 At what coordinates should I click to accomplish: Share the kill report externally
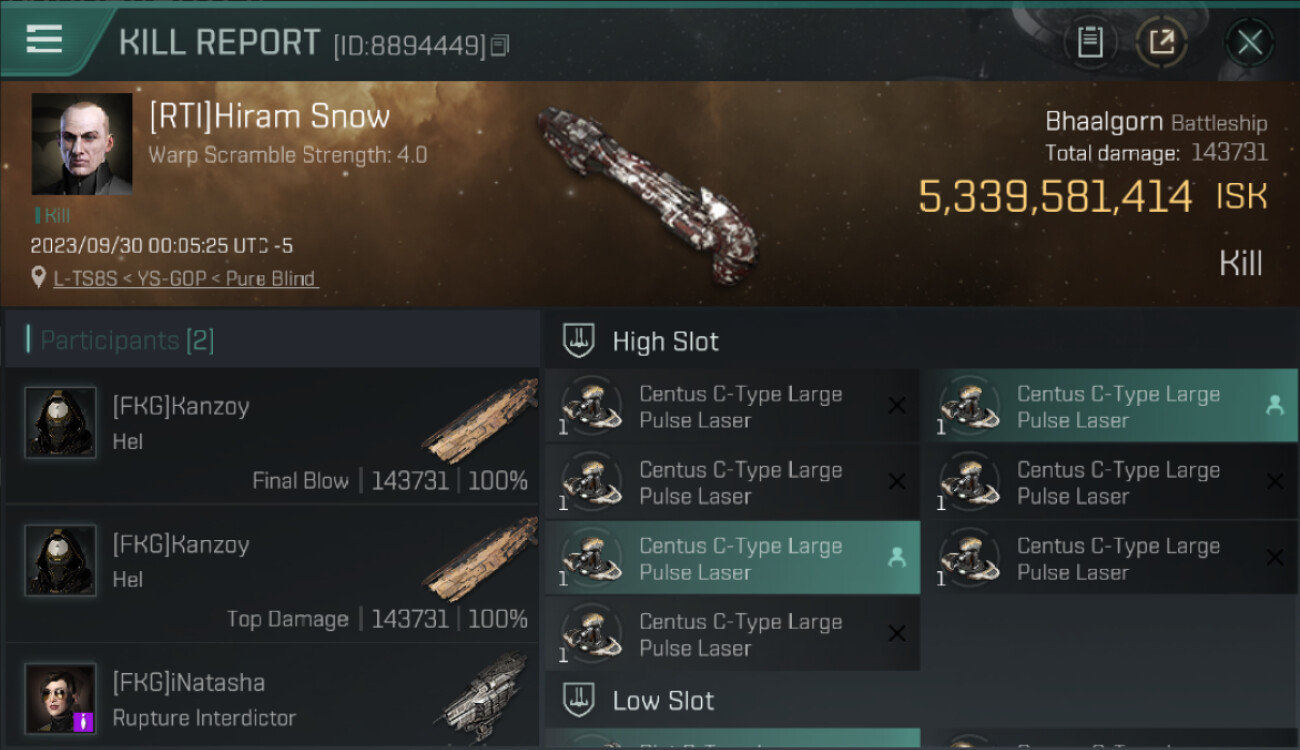tap(1161, 42)
